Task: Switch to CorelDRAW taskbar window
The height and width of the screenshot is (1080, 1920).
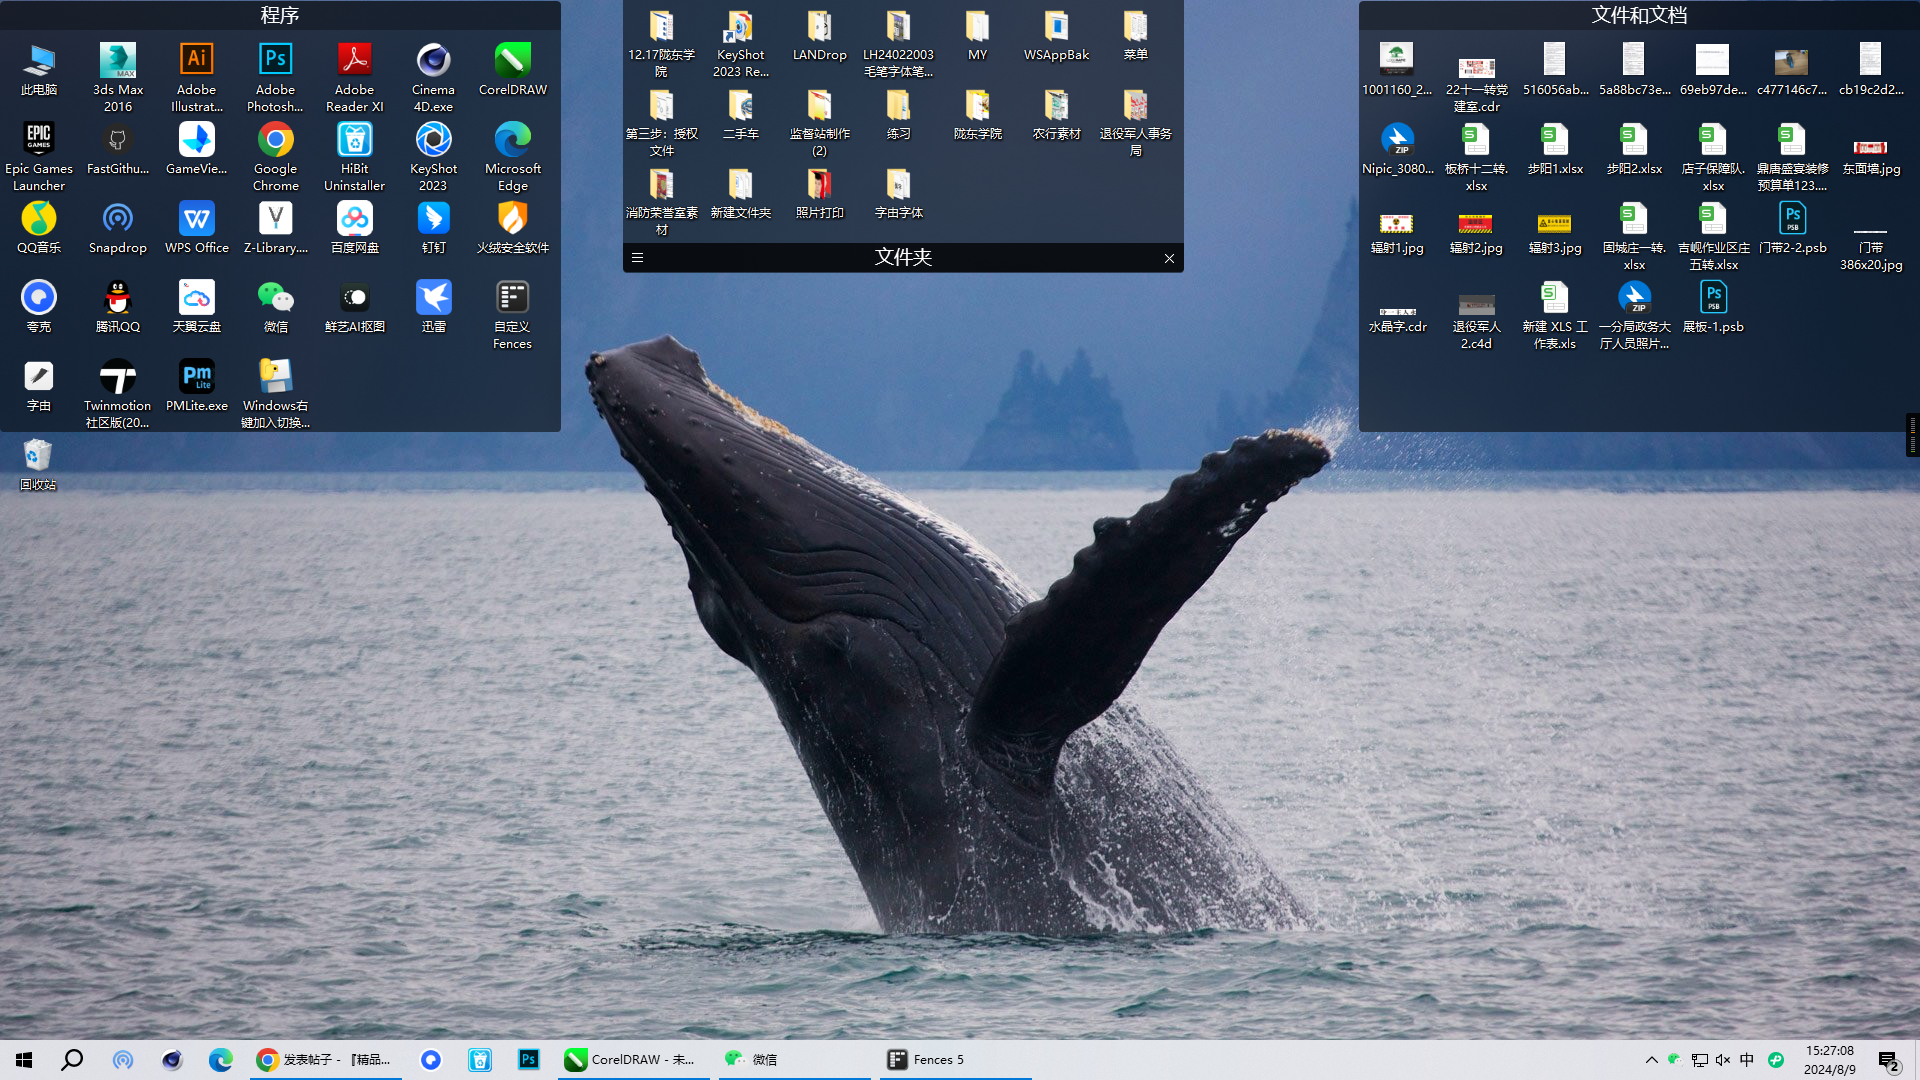Action: pyautogui.click(x=633, y=1059)
